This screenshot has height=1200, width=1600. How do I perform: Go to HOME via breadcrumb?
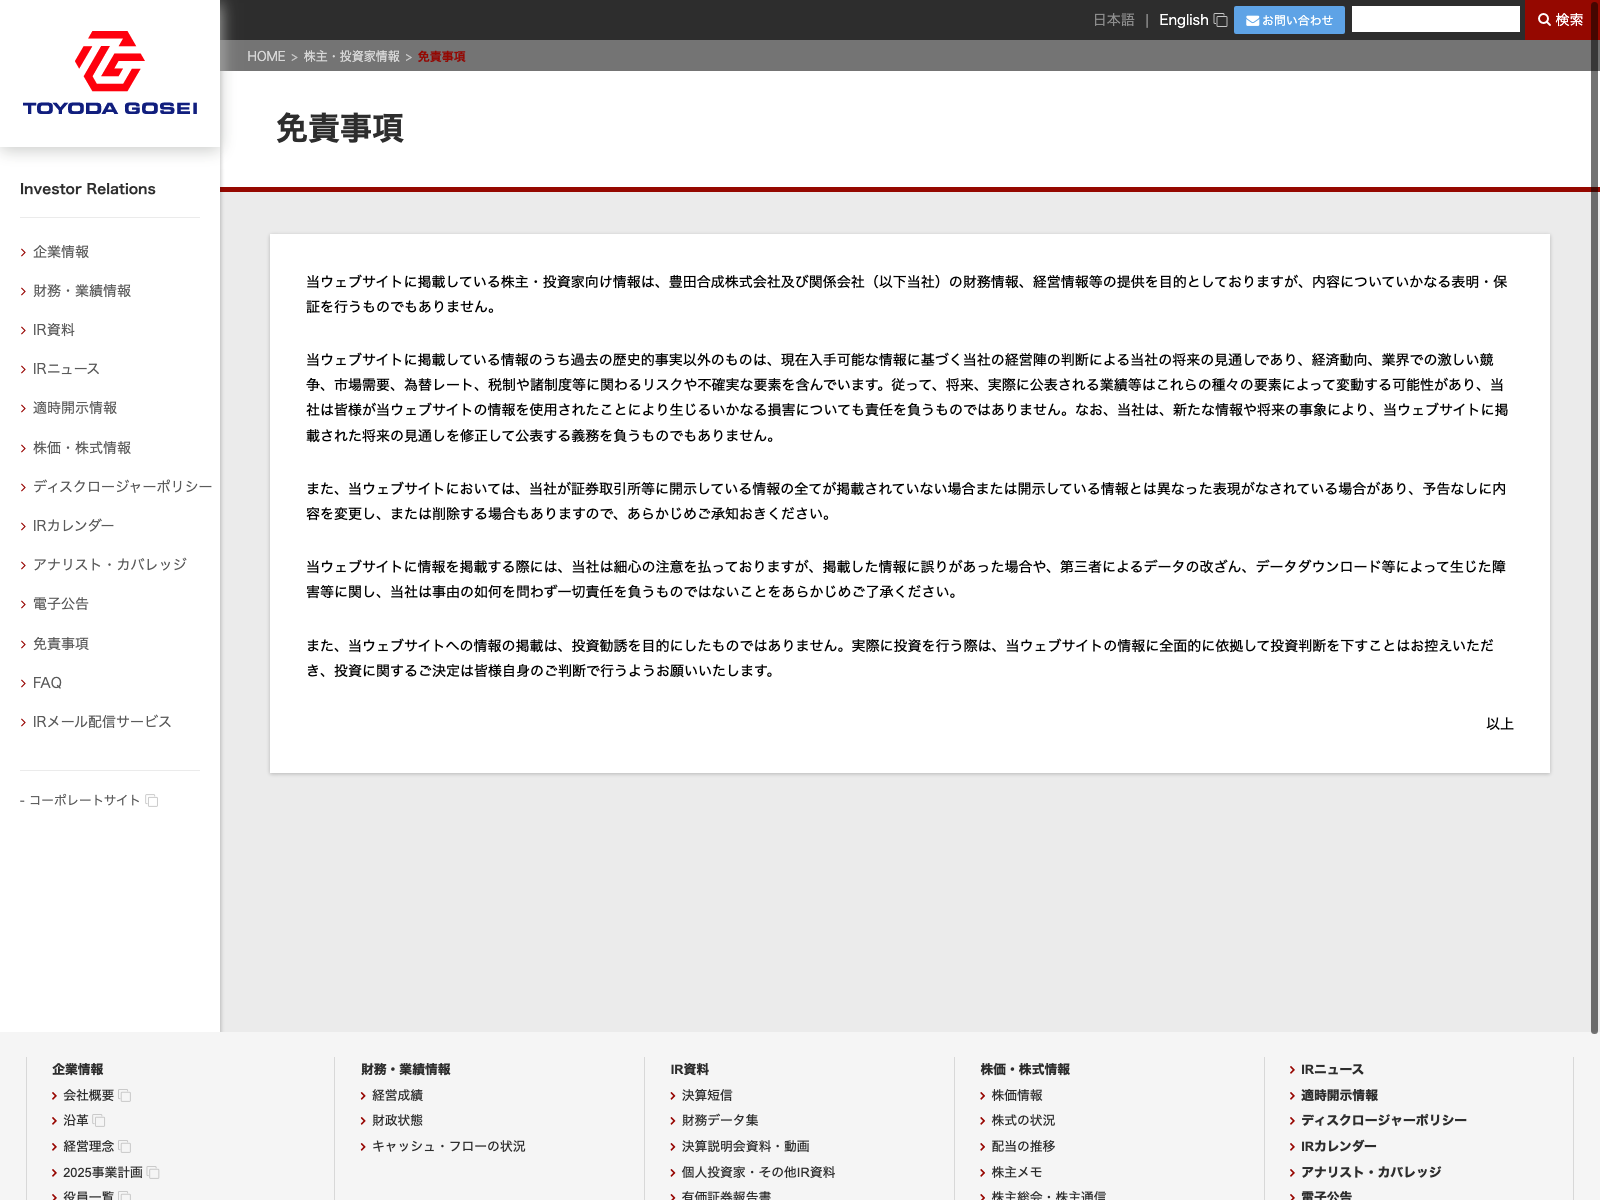point(266,57)
